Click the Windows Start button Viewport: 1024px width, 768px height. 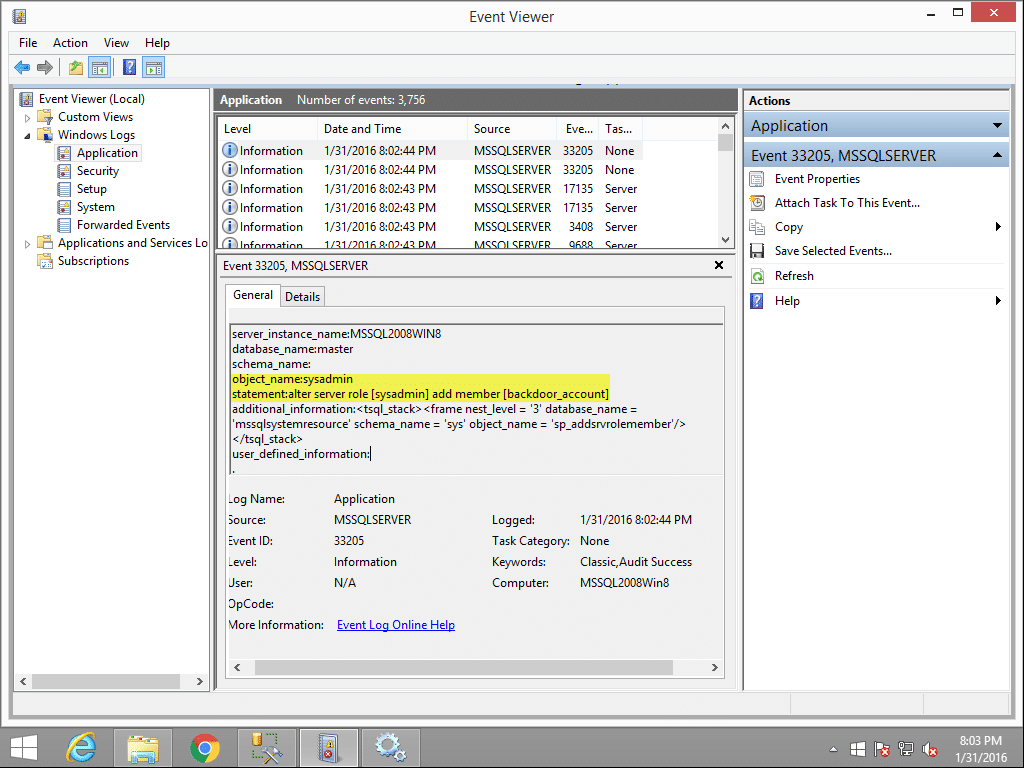point(24,748)
